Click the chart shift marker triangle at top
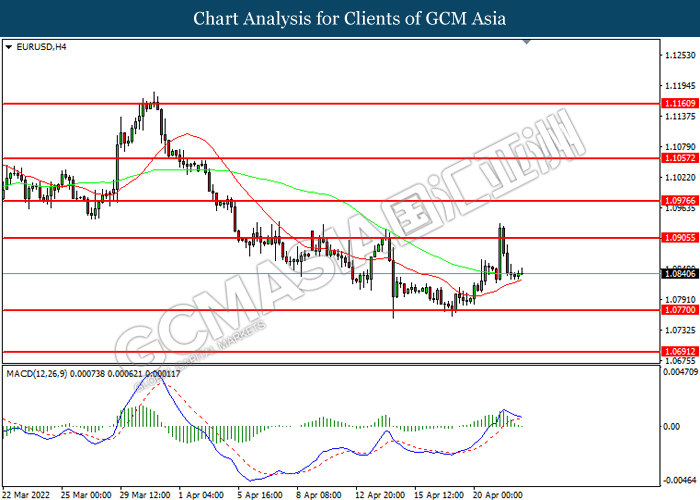This screenshot has height=500, width=700. [x=526, y=42]
